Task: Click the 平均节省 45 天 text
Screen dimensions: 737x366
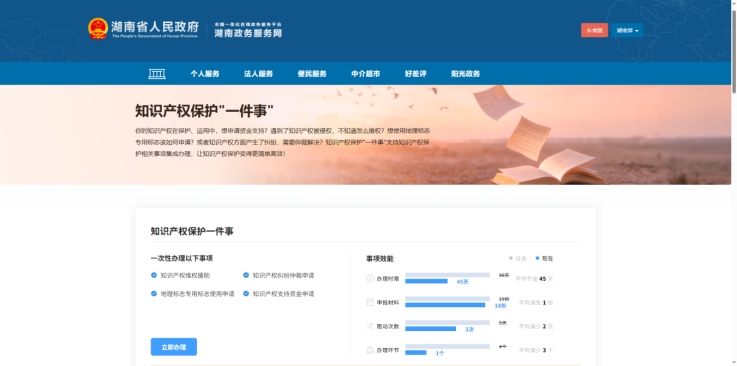Action: [x=534, y=279]
